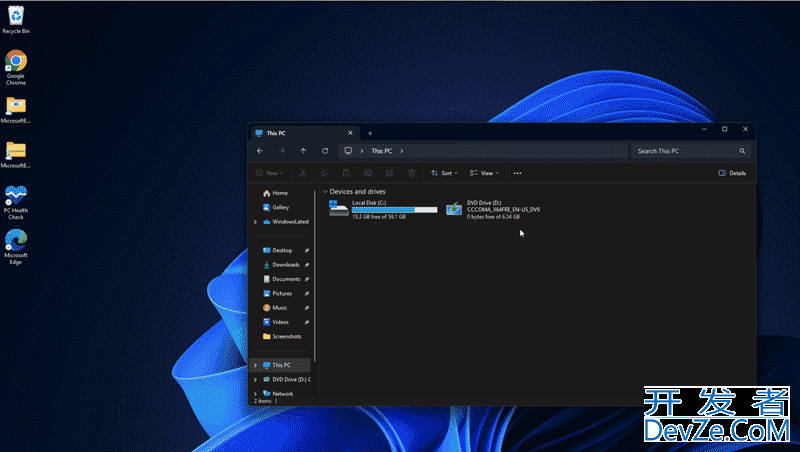The height and width of the screenshot is (452, 800).
Task: Toggle the Details pane
Action: tap(732, 173)
